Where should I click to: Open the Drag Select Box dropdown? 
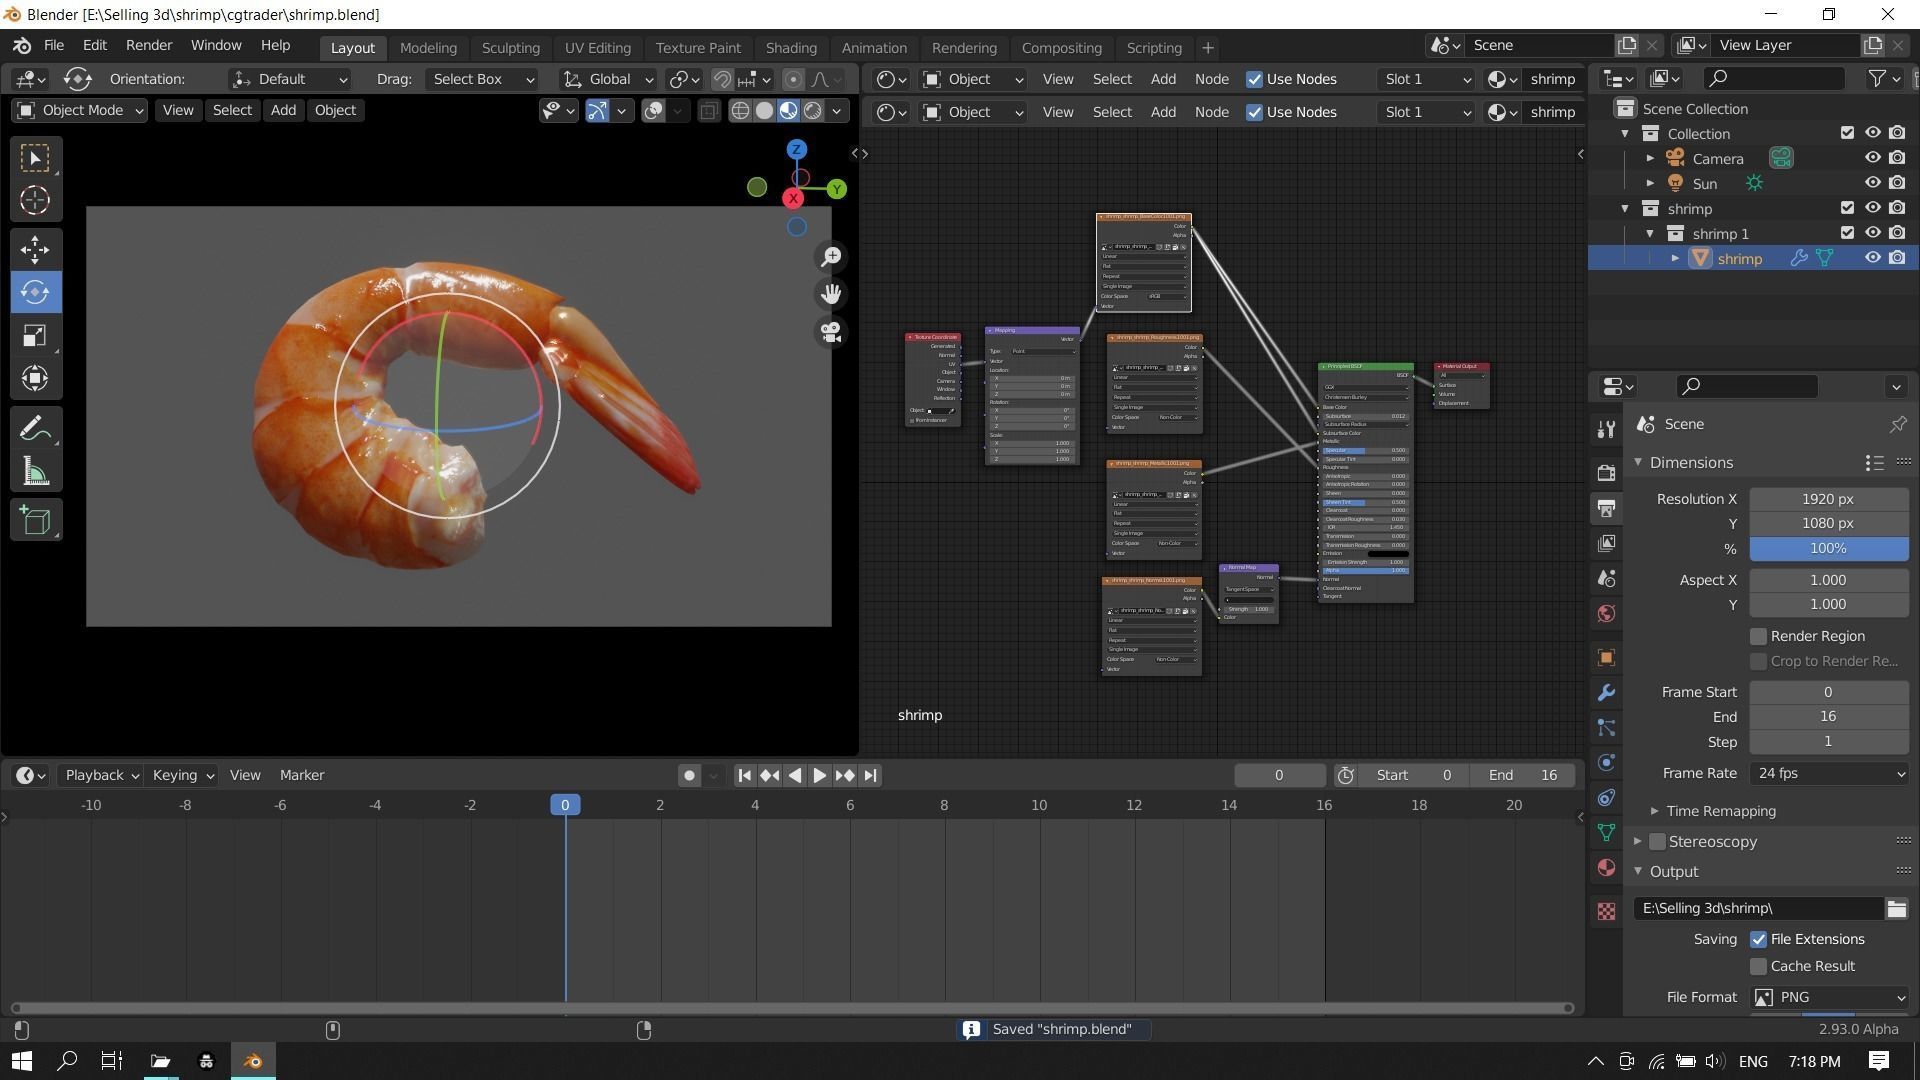click(482, 79)
